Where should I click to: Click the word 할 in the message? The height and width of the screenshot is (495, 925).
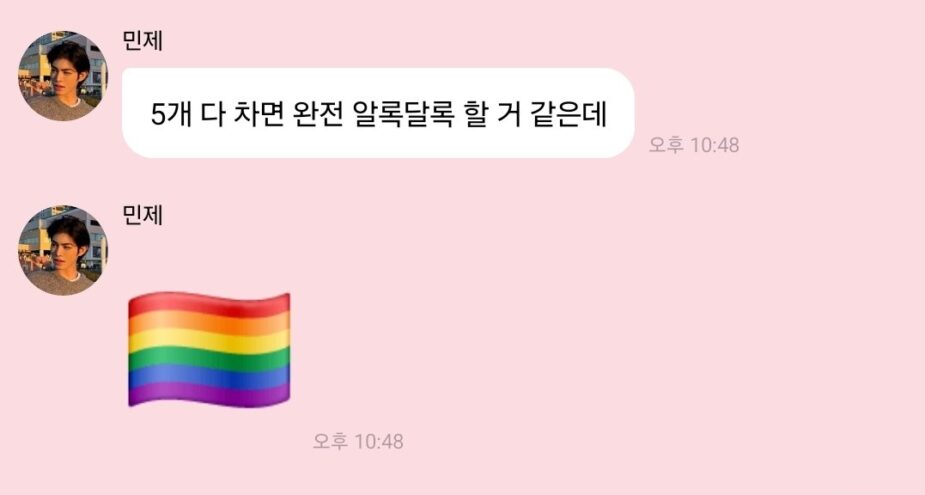475,114
